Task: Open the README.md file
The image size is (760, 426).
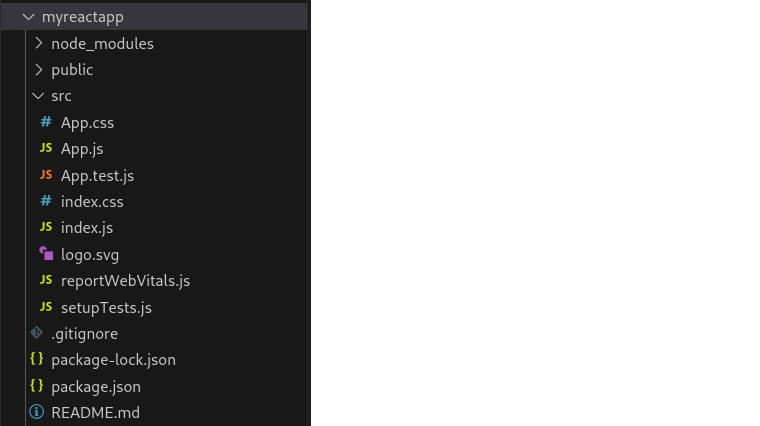Action: click(x=95, y=412)
